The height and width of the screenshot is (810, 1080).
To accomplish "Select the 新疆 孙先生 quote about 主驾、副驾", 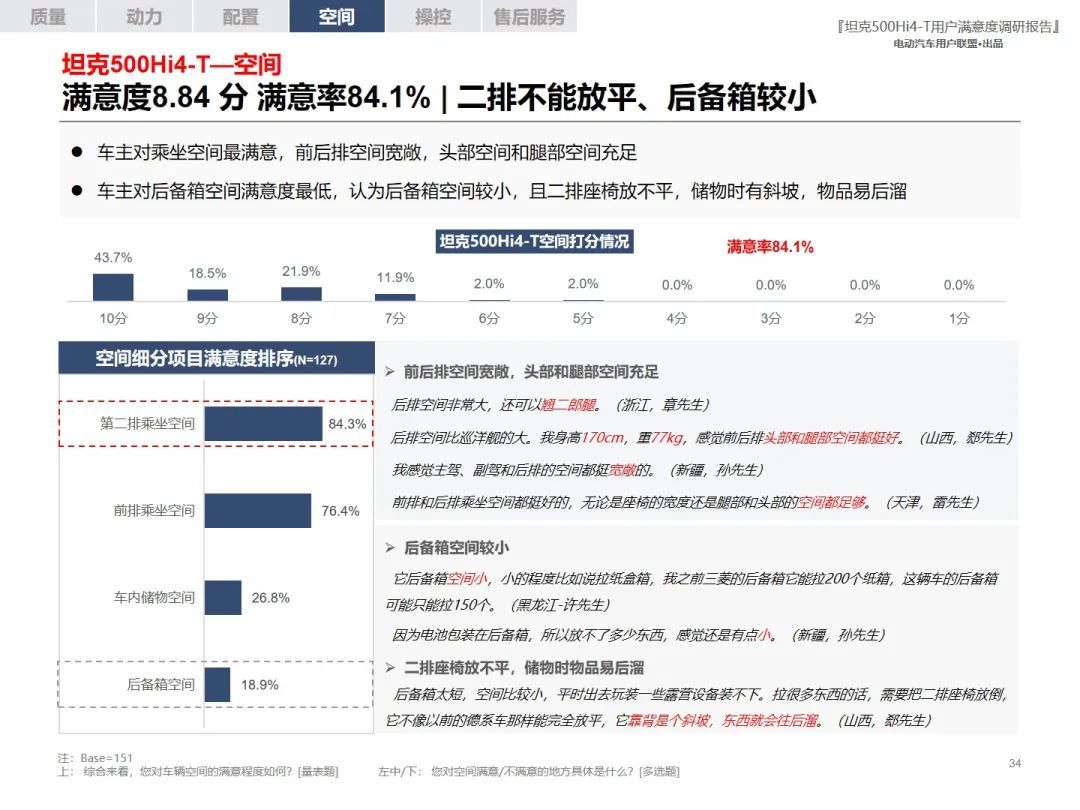I will click(577, 470).
